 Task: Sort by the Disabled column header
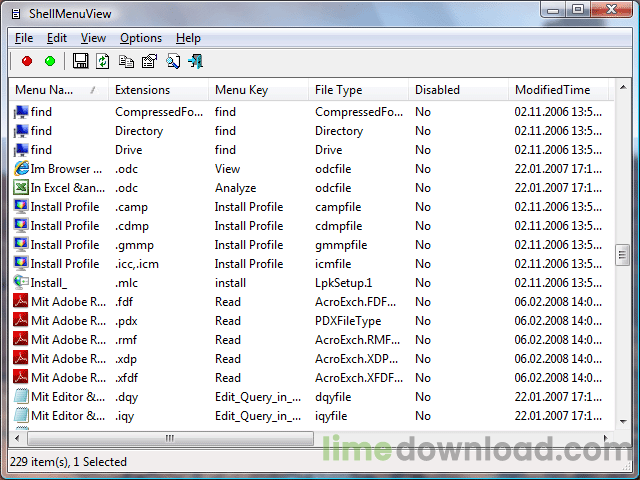[x=458, y=90]
